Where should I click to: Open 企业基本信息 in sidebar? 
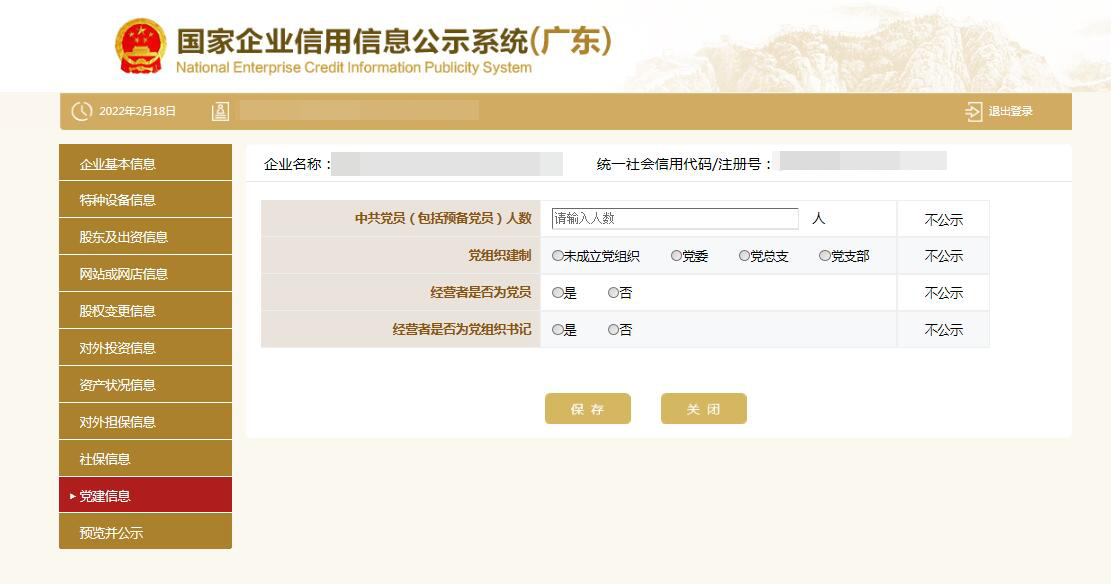(145, 163)
